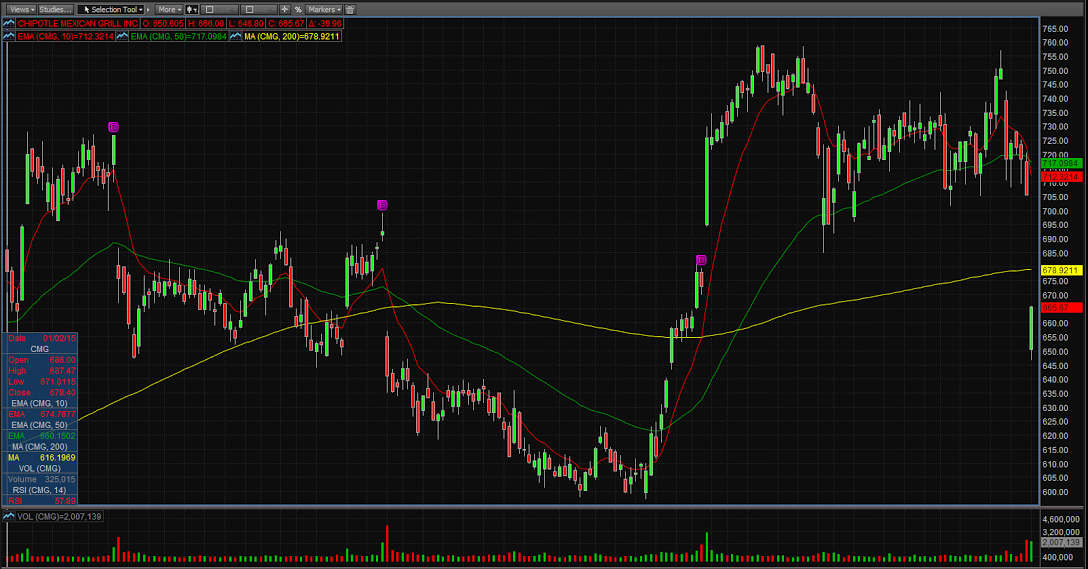Image resolution: width=1088 pixels, height=569 pixels.
Task: Toggle the crosshair cursor icon
Action: (285, 10)
